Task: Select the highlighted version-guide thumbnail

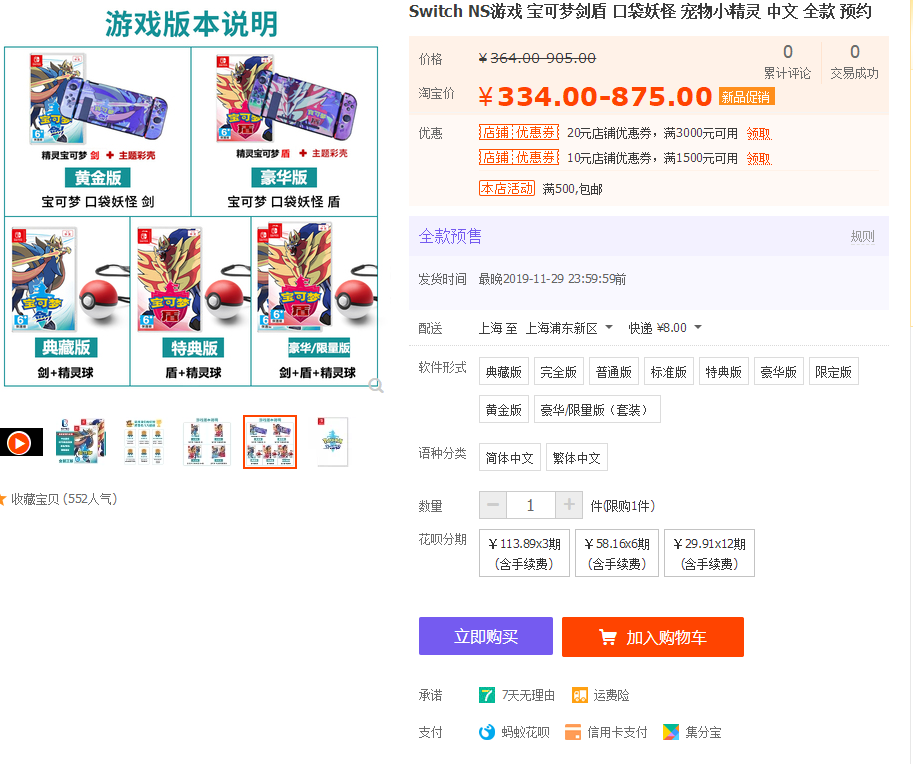Action: click(x=270, y=441)
